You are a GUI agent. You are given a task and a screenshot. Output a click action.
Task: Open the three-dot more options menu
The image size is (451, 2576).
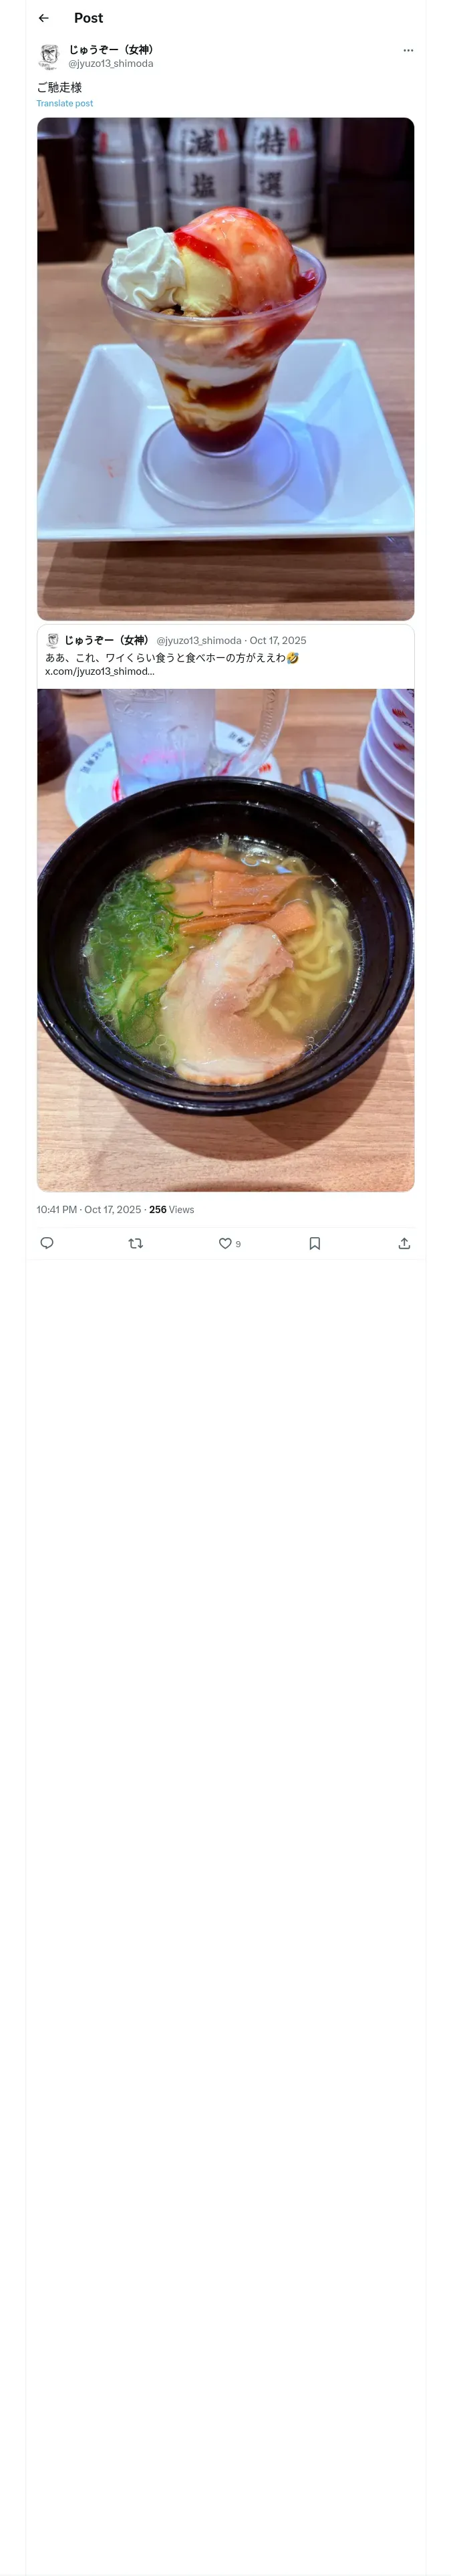point(408,50)
